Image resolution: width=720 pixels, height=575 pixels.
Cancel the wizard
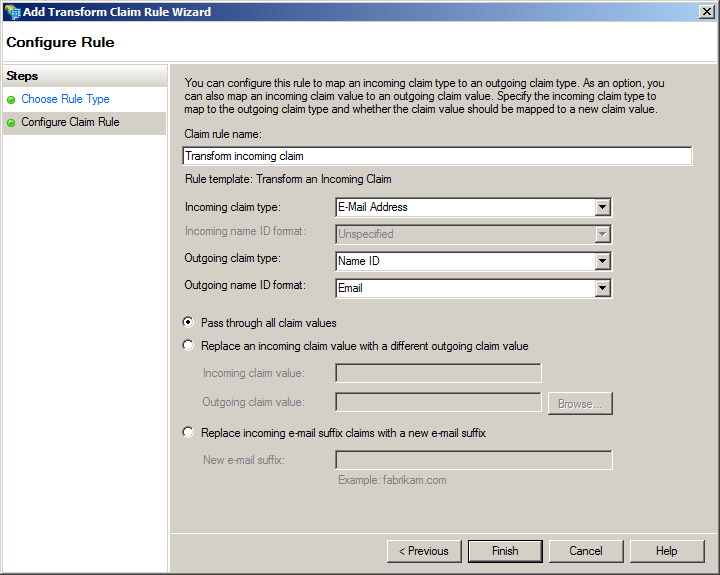pyautogui.click(x=586, y=551)
